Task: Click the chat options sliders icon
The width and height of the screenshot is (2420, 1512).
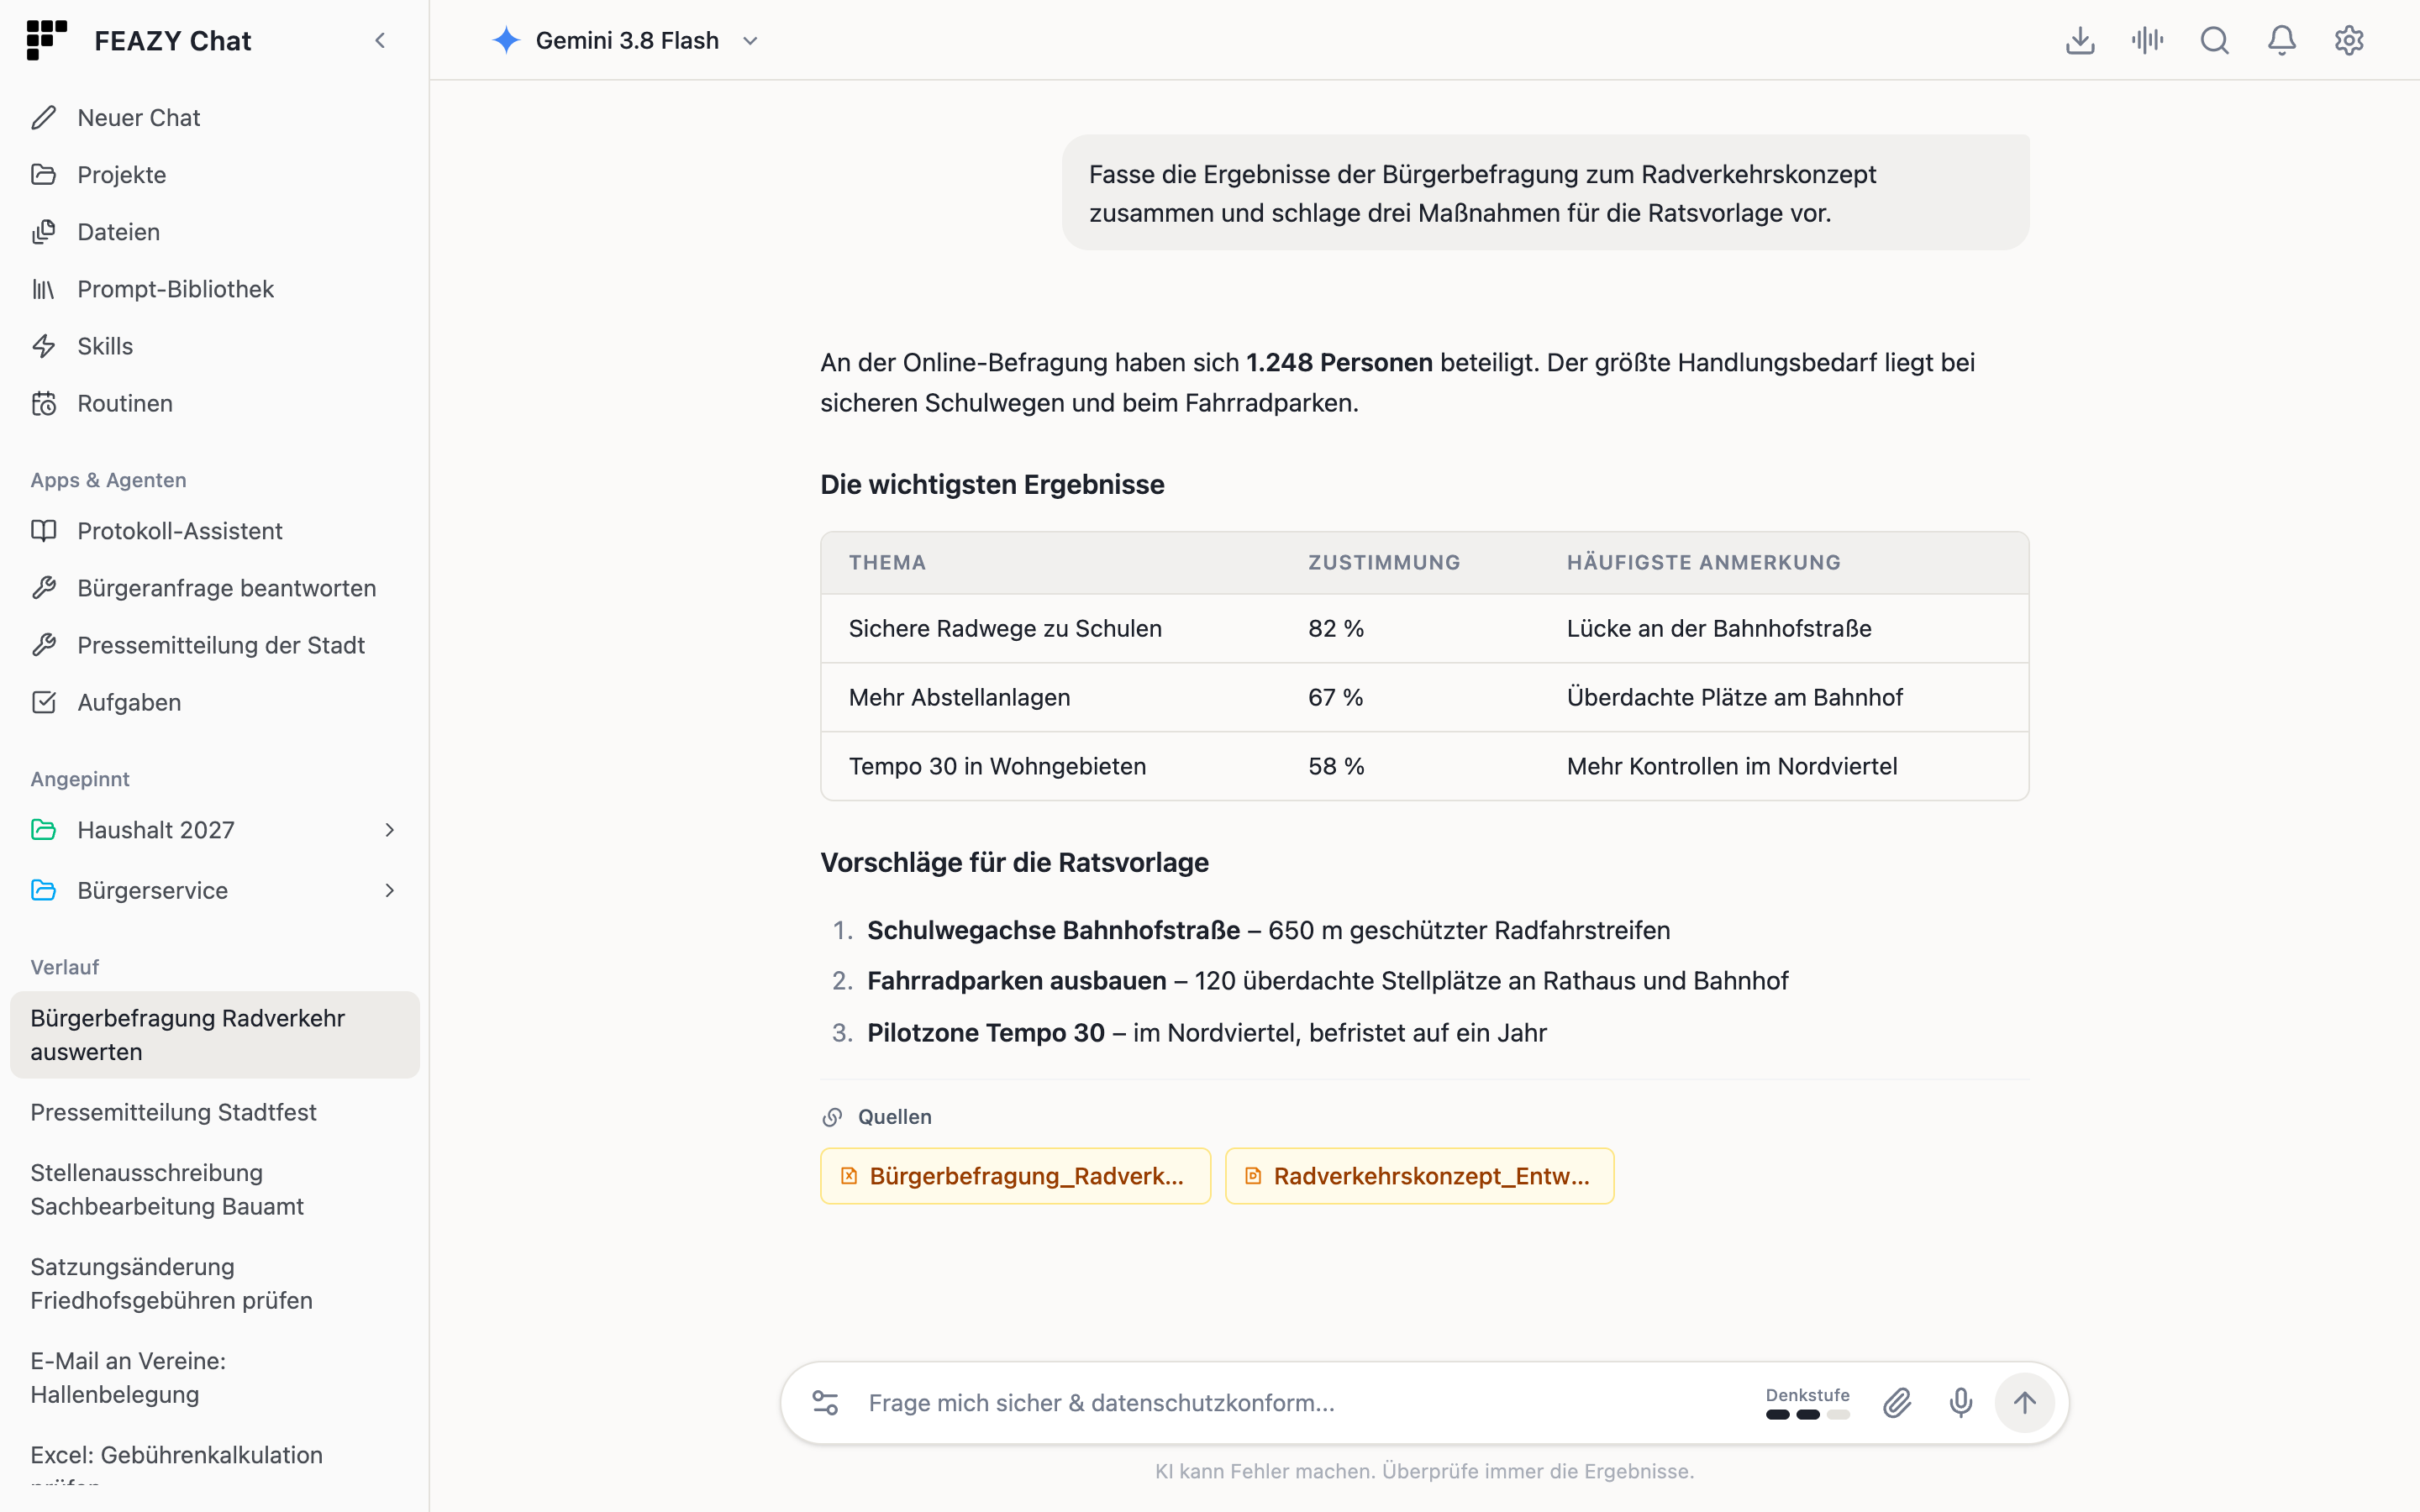Action: [826, 1403]
